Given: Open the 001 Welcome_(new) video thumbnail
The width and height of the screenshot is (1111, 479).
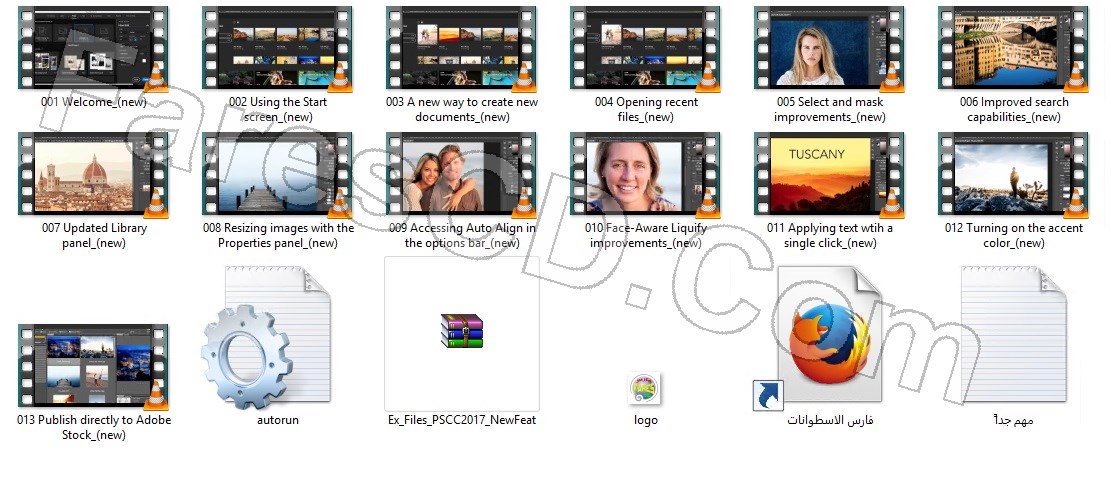Looking at the screenshot, I should 94,47.
